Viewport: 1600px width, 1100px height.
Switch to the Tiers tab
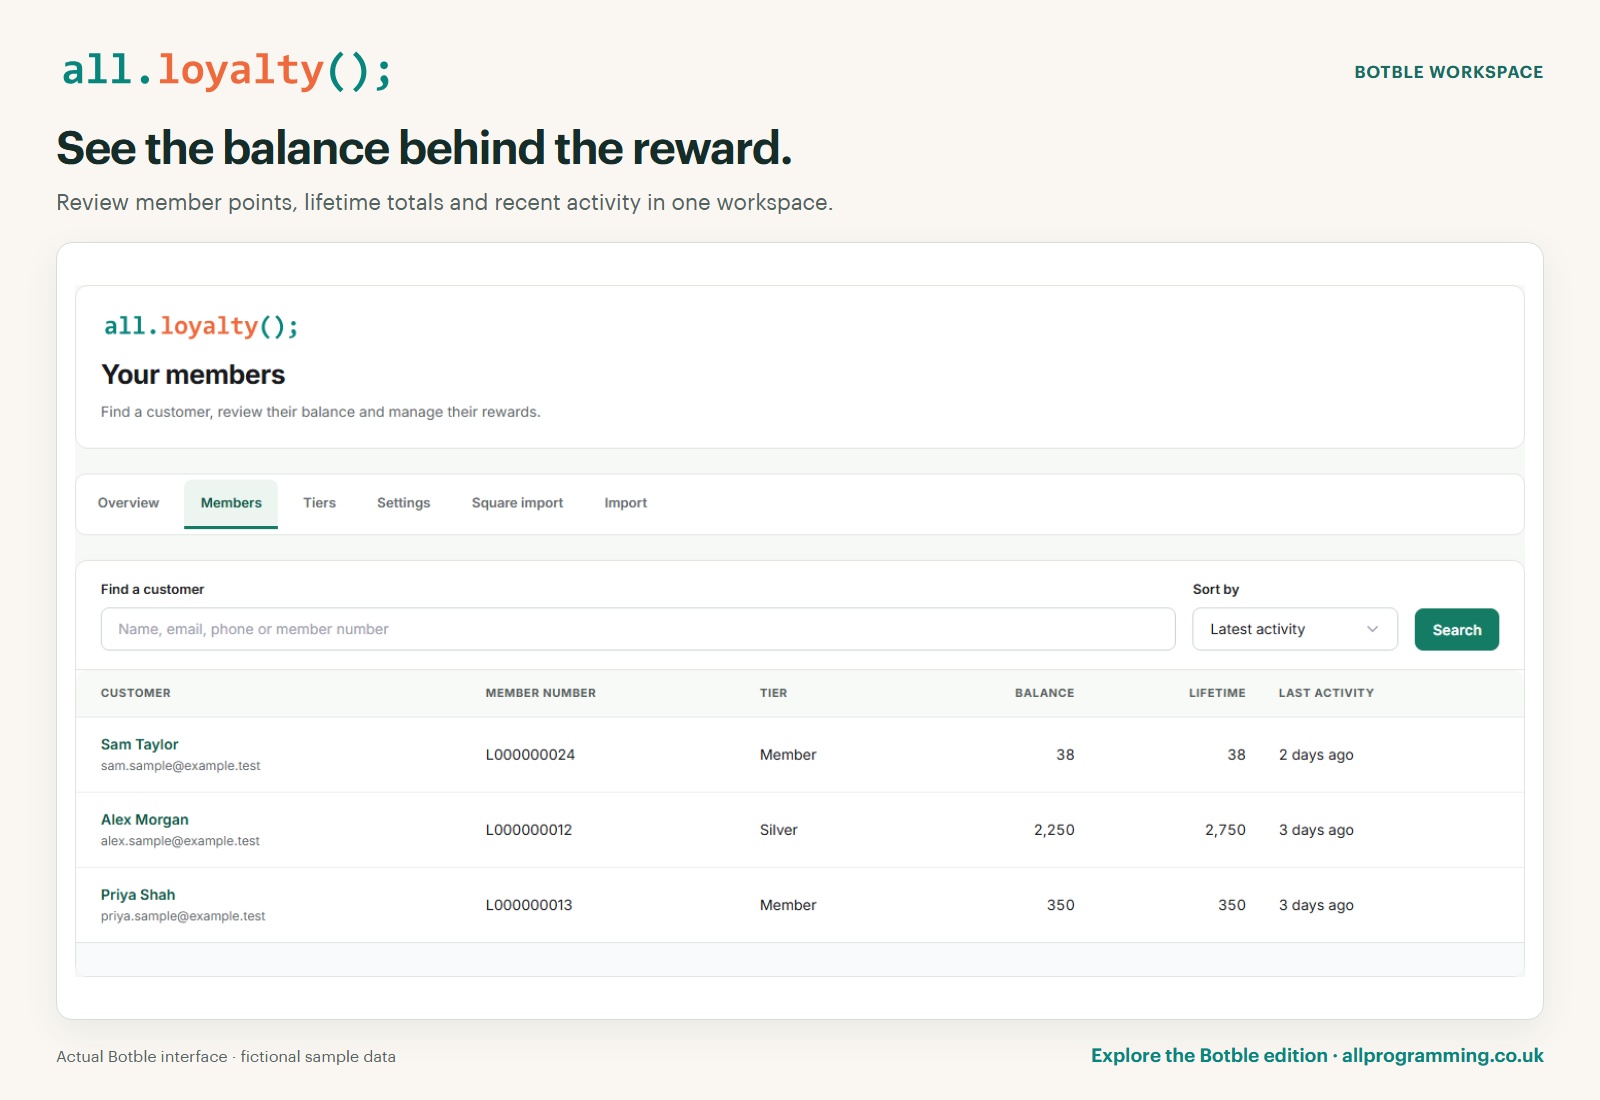[320, 503]
